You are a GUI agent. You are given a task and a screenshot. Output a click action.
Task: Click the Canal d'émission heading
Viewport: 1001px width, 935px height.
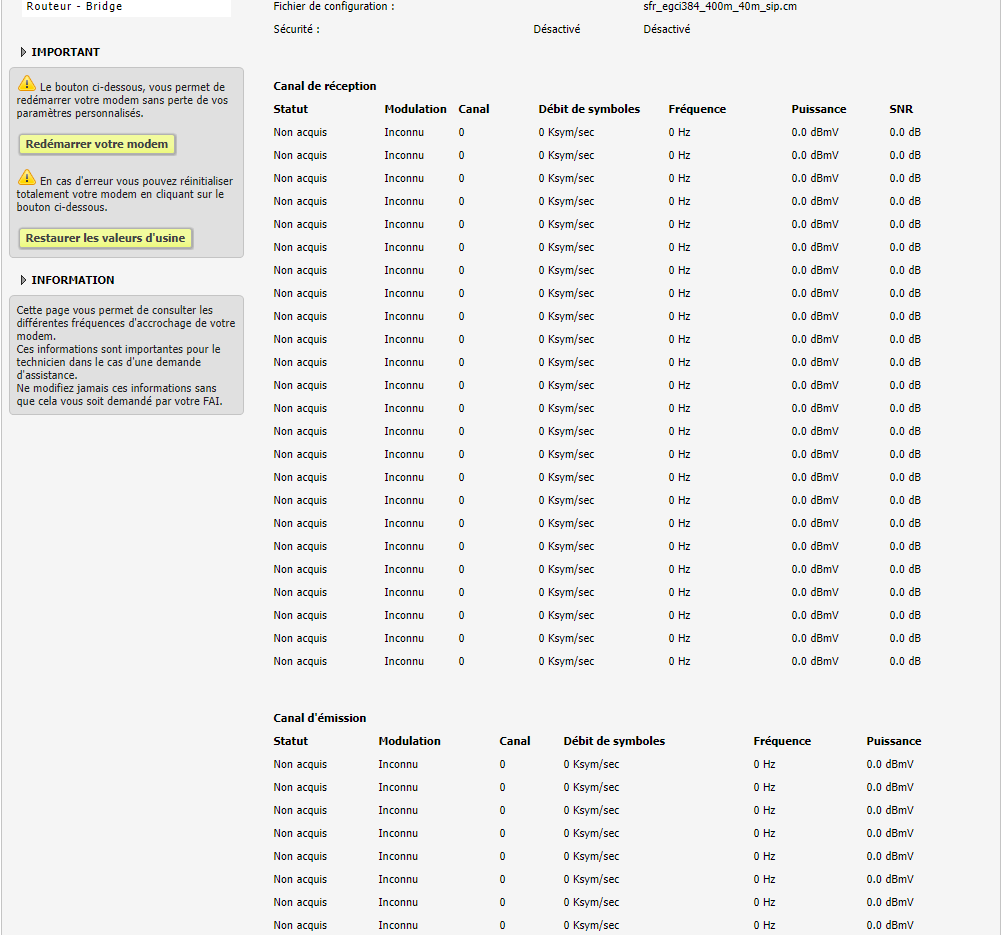pyautogui.click(x=320, y=718)
